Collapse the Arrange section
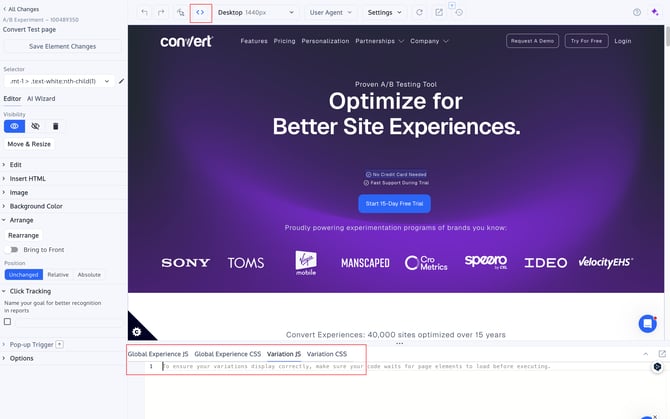This screenshot has width=670, height=419. [21, 220]
